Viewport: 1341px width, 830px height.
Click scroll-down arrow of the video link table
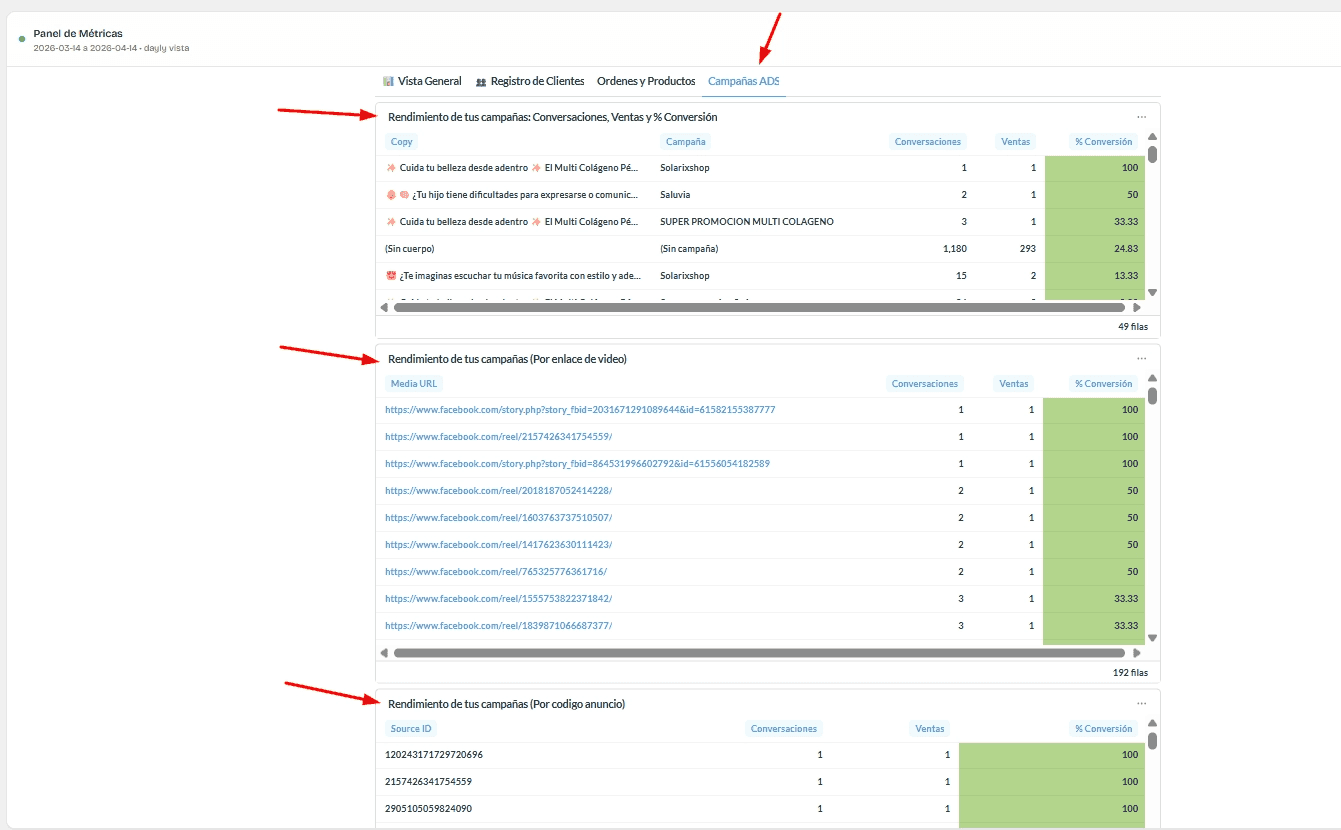(x=1152, y=637)
